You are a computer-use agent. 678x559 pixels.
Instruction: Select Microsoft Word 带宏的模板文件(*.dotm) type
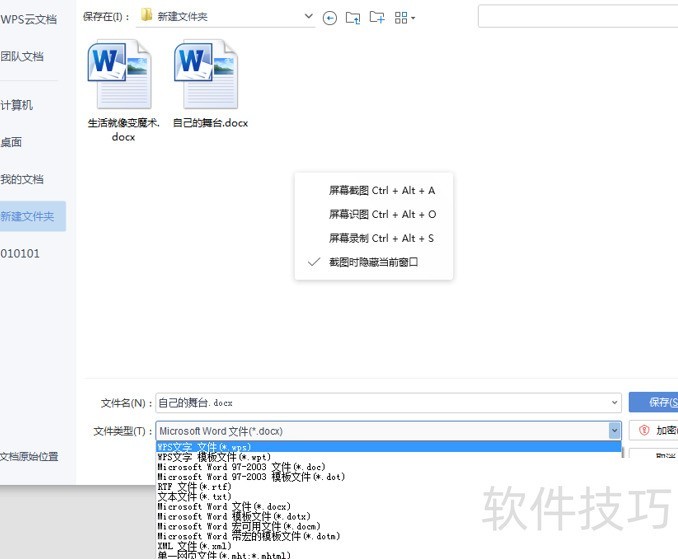[x=388, y=536]
